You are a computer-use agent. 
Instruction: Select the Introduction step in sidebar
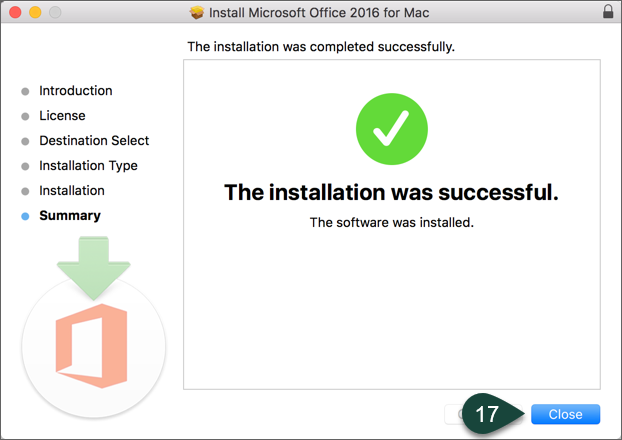[75, 91]
